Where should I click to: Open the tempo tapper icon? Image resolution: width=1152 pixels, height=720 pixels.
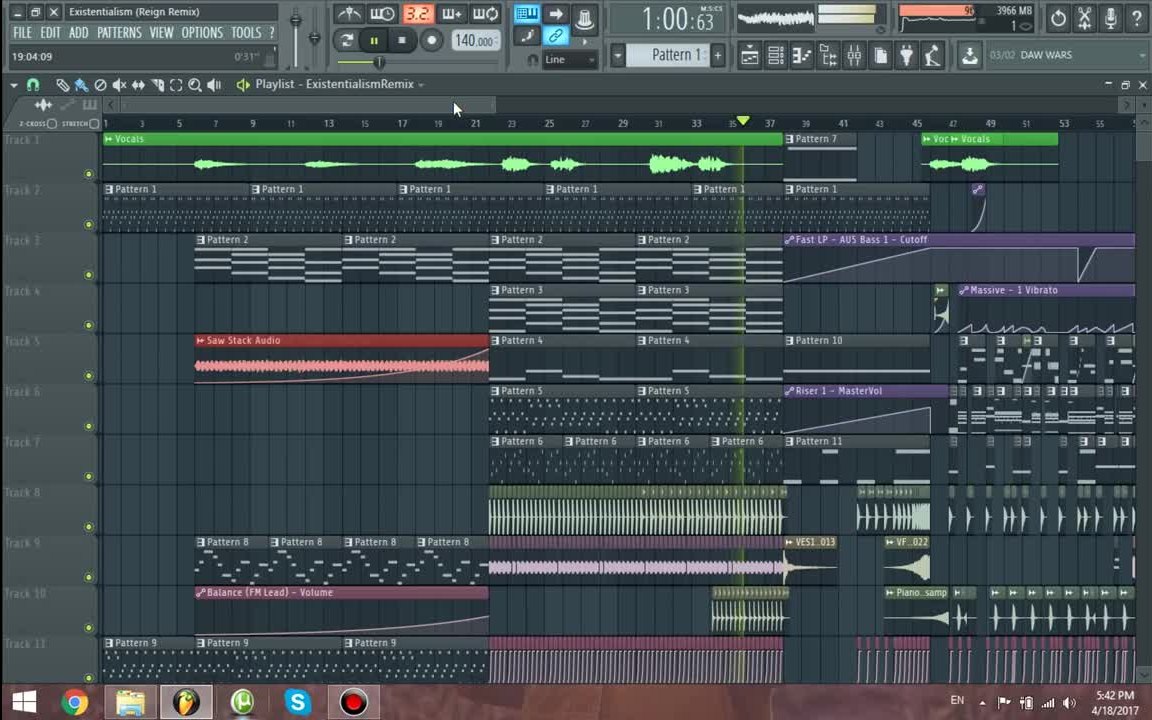point(933,56)
